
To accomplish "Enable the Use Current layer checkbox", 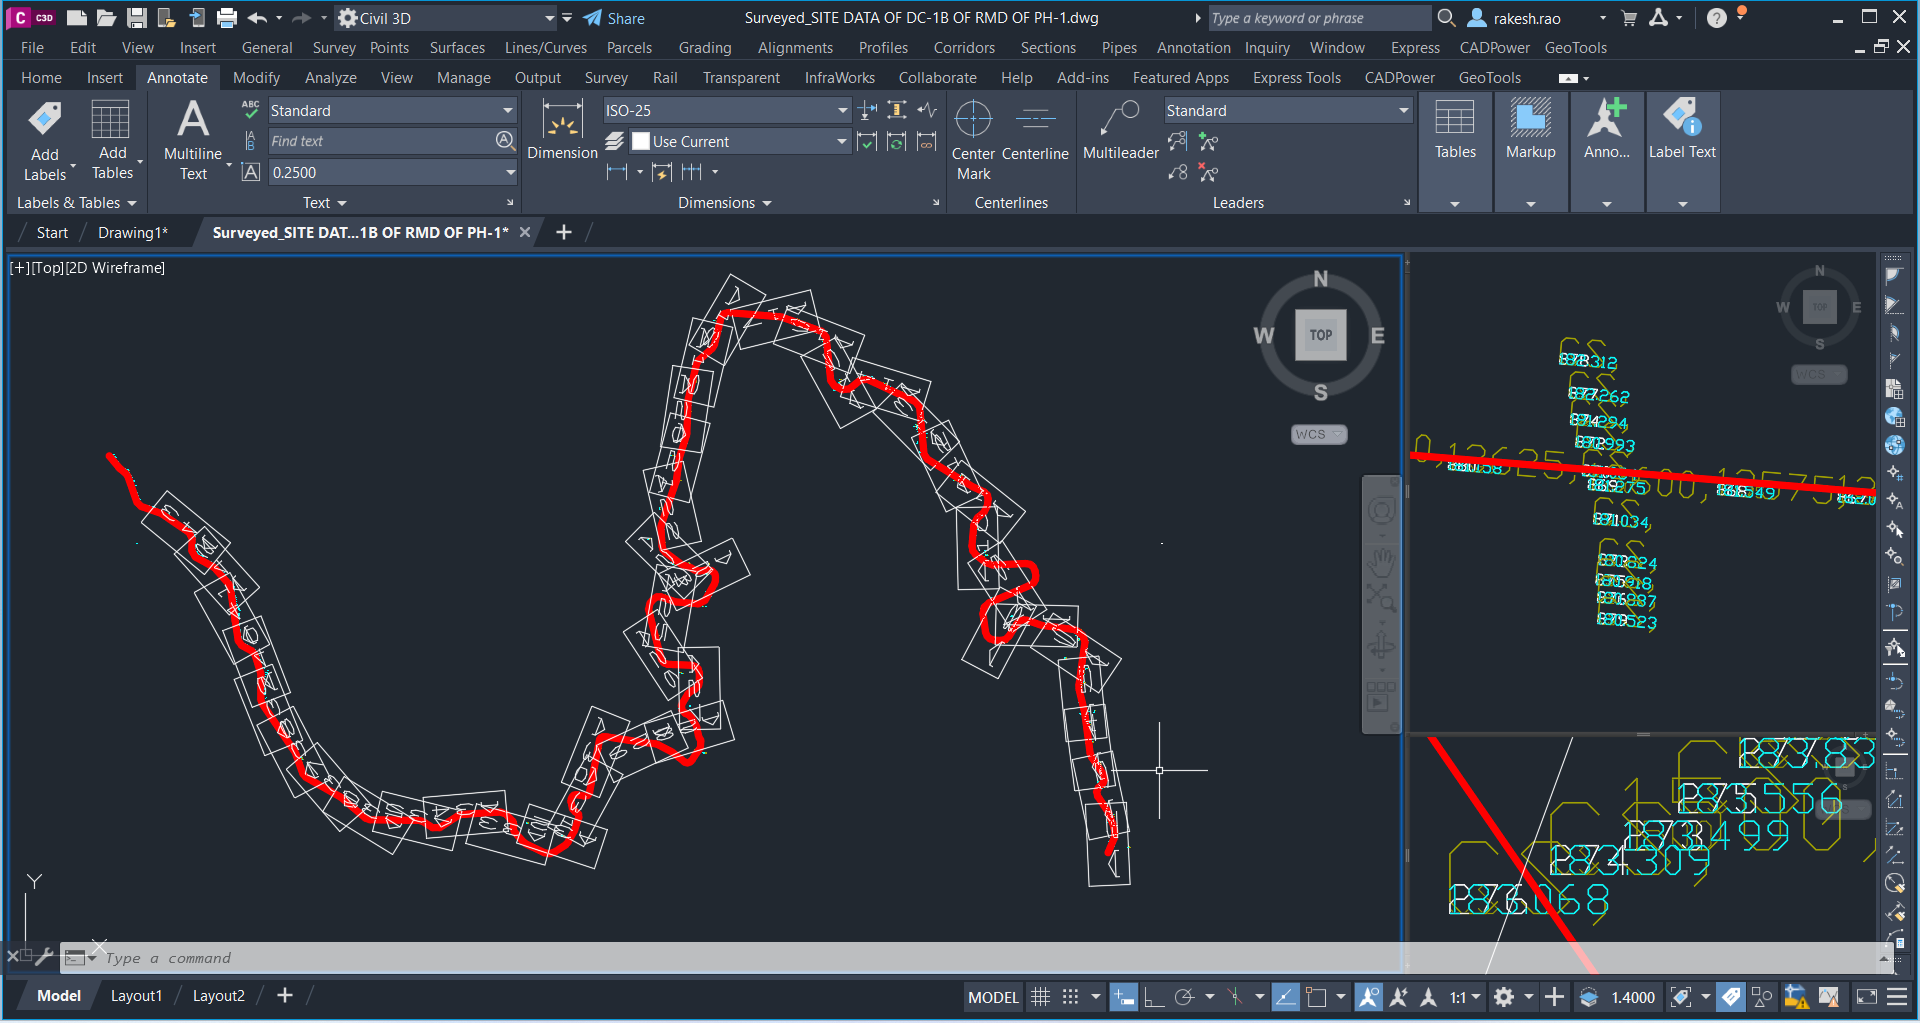I will click(643, 141).
